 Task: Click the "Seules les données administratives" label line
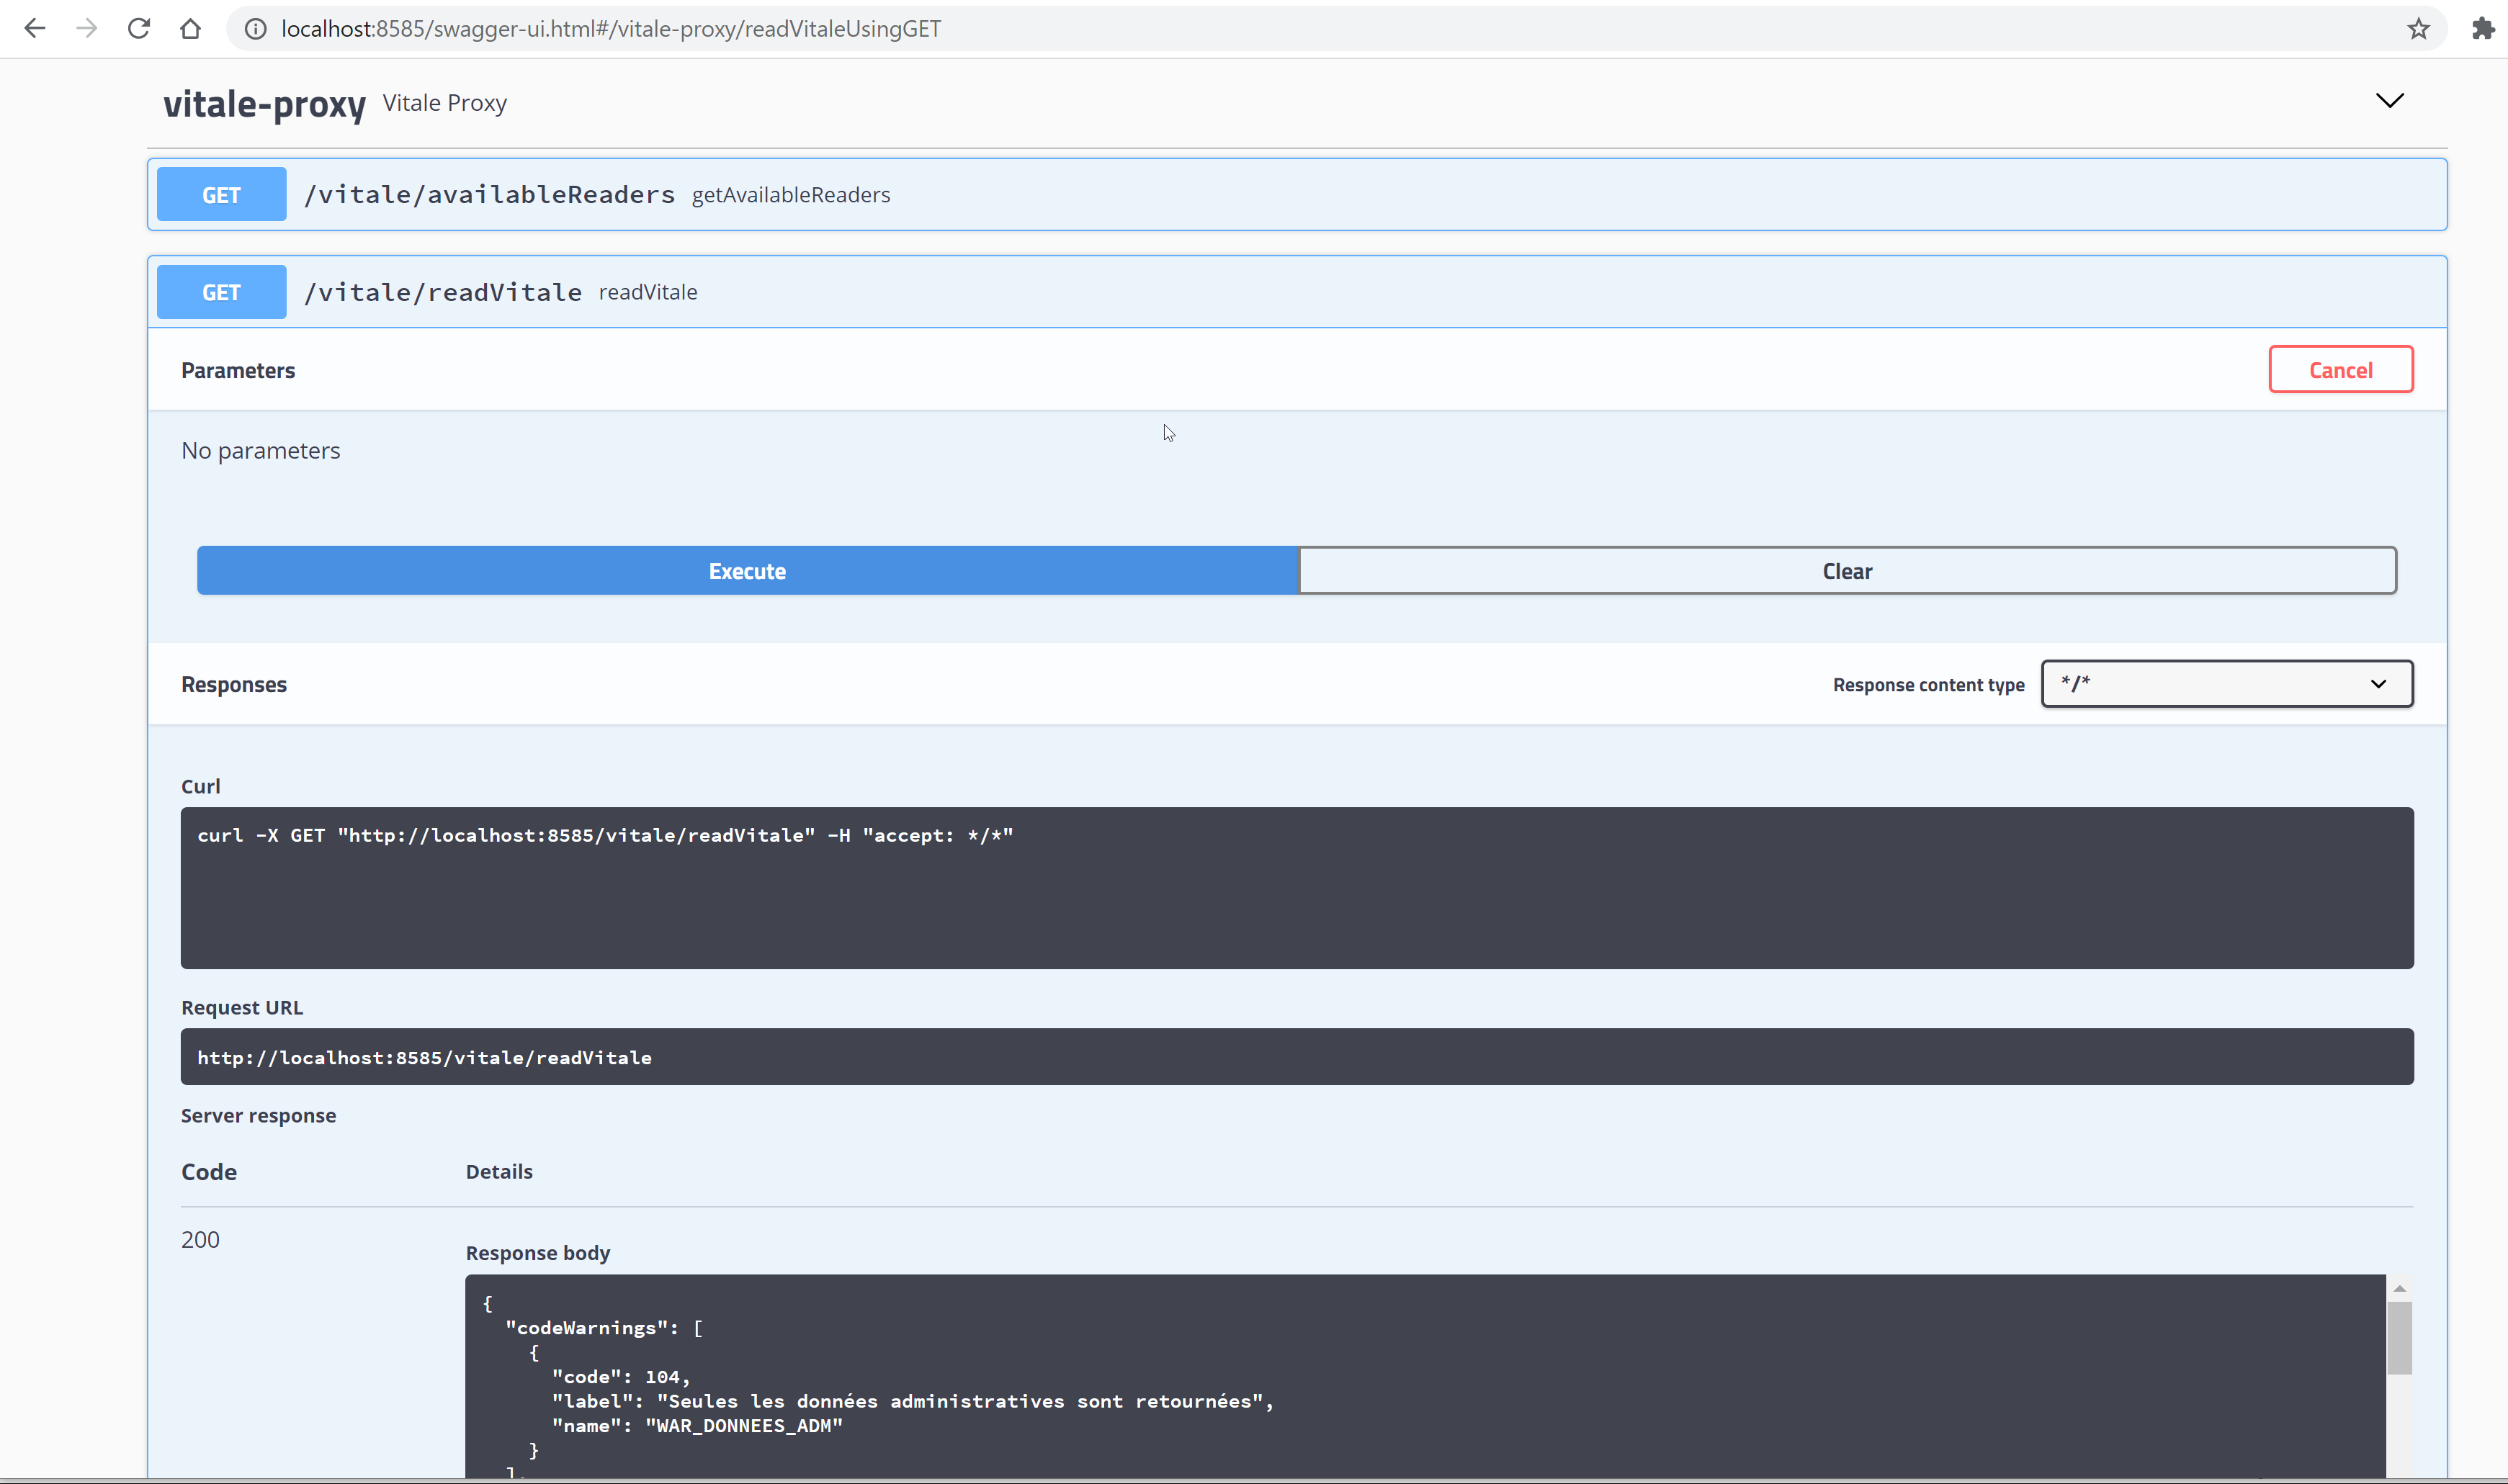pyautogui.click(x=913, y=1402)
